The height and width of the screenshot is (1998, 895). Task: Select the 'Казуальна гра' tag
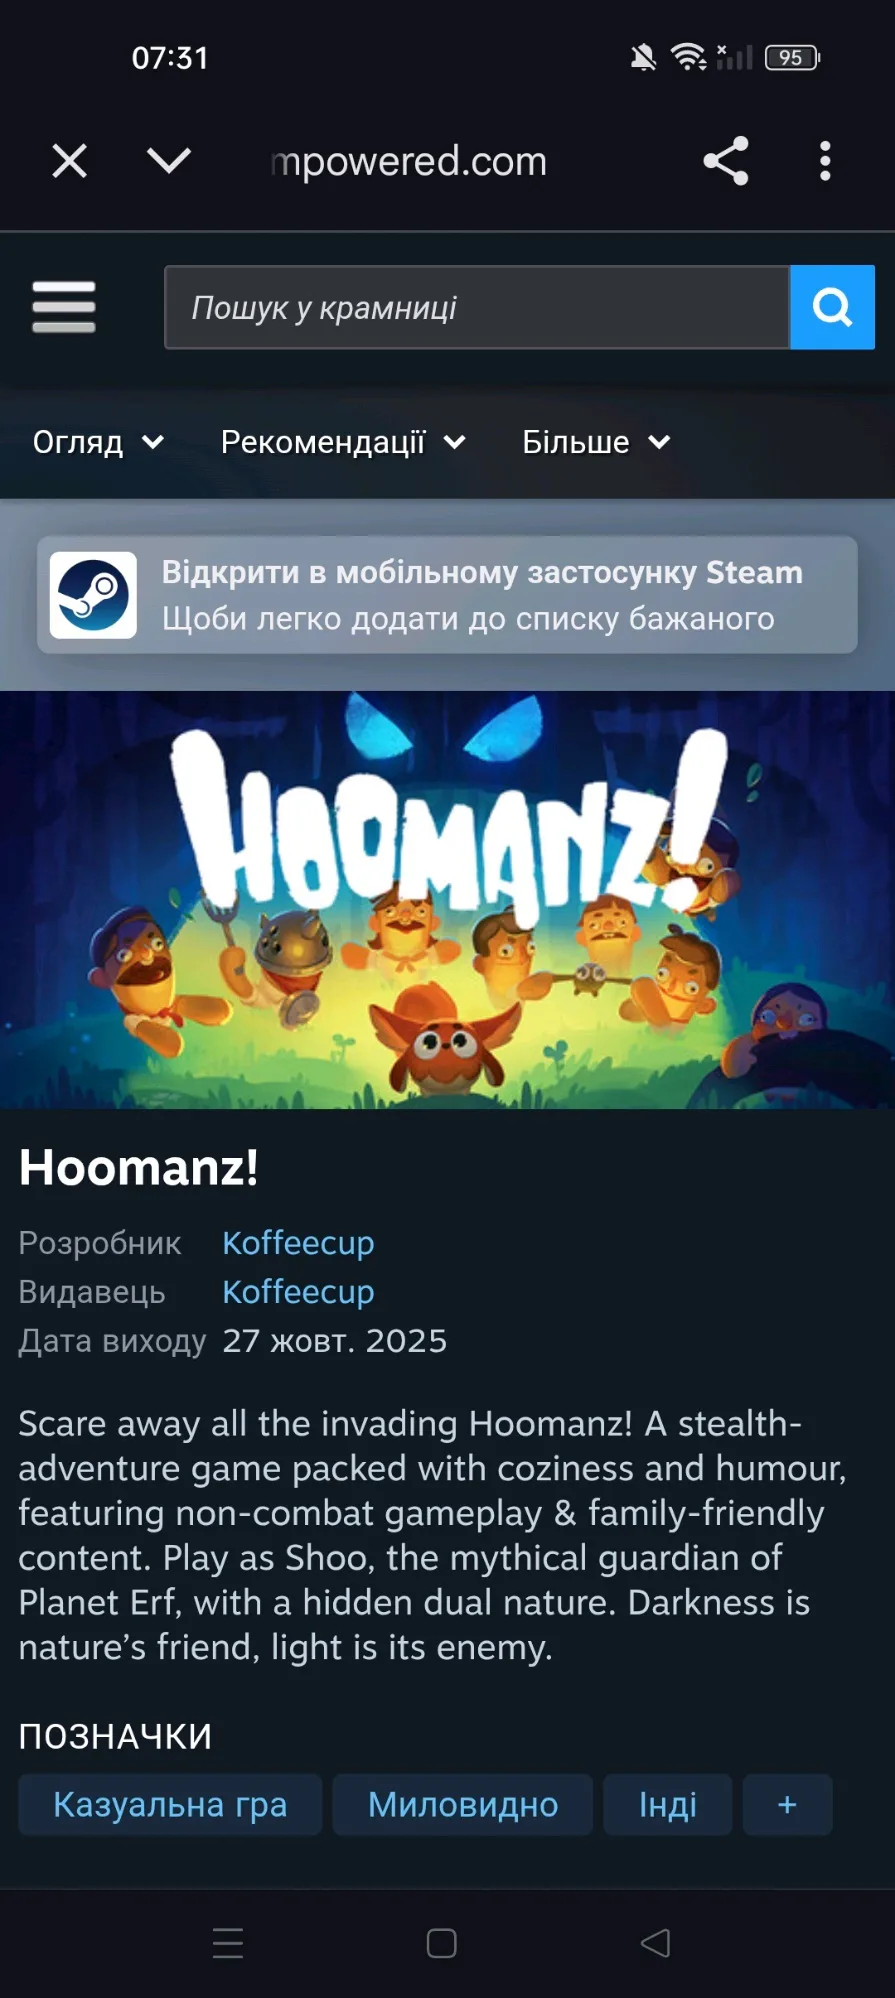(170, 1805)
